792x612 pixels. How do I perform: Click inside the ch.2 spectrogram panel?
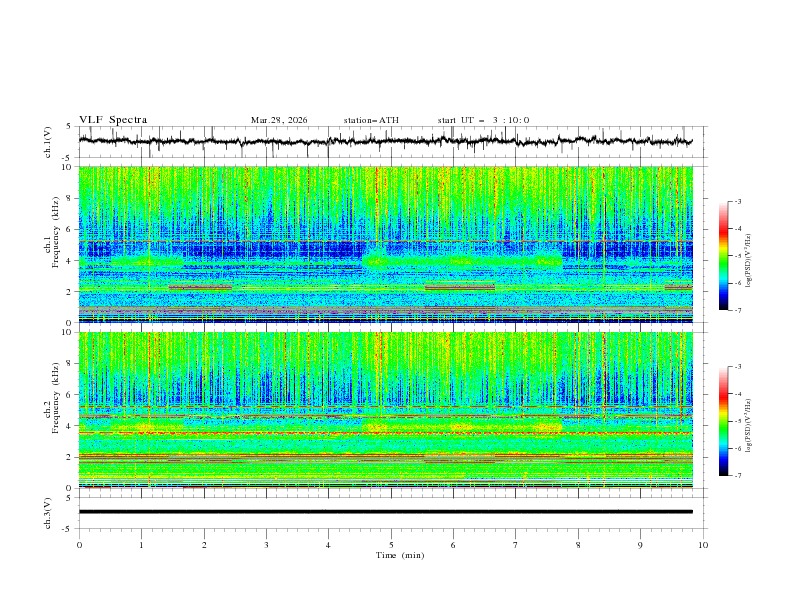click(x=385, y=410)
